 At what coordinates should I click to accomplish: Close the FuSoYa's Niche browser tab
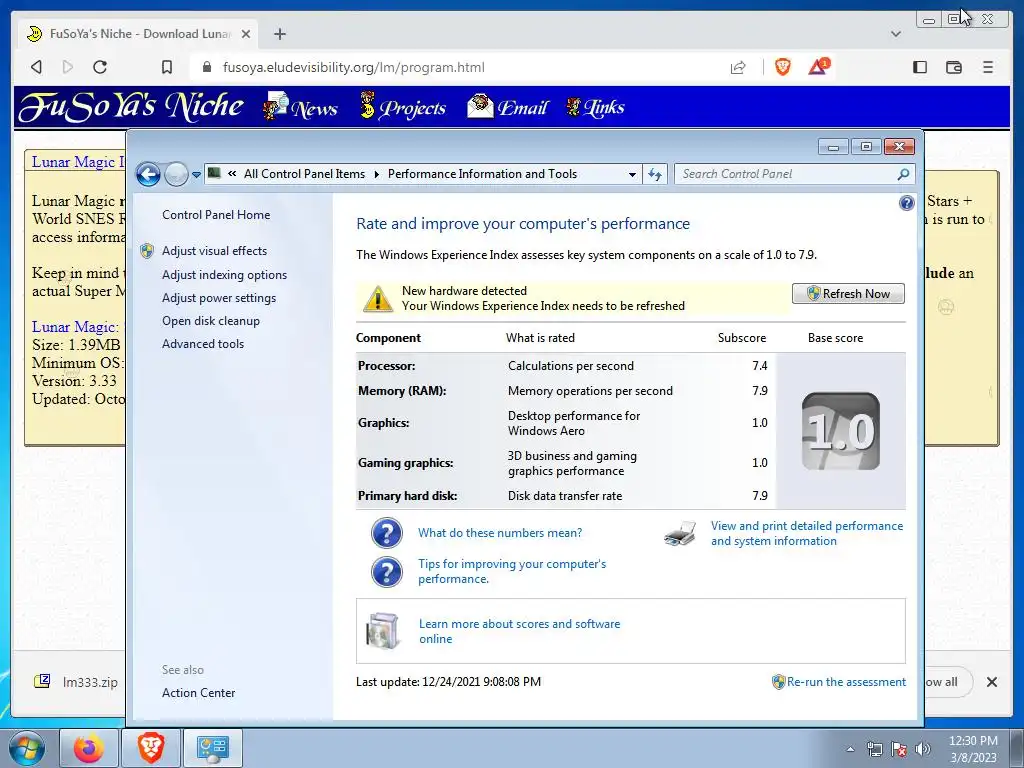pyautogui.click(x=246, y=34)
